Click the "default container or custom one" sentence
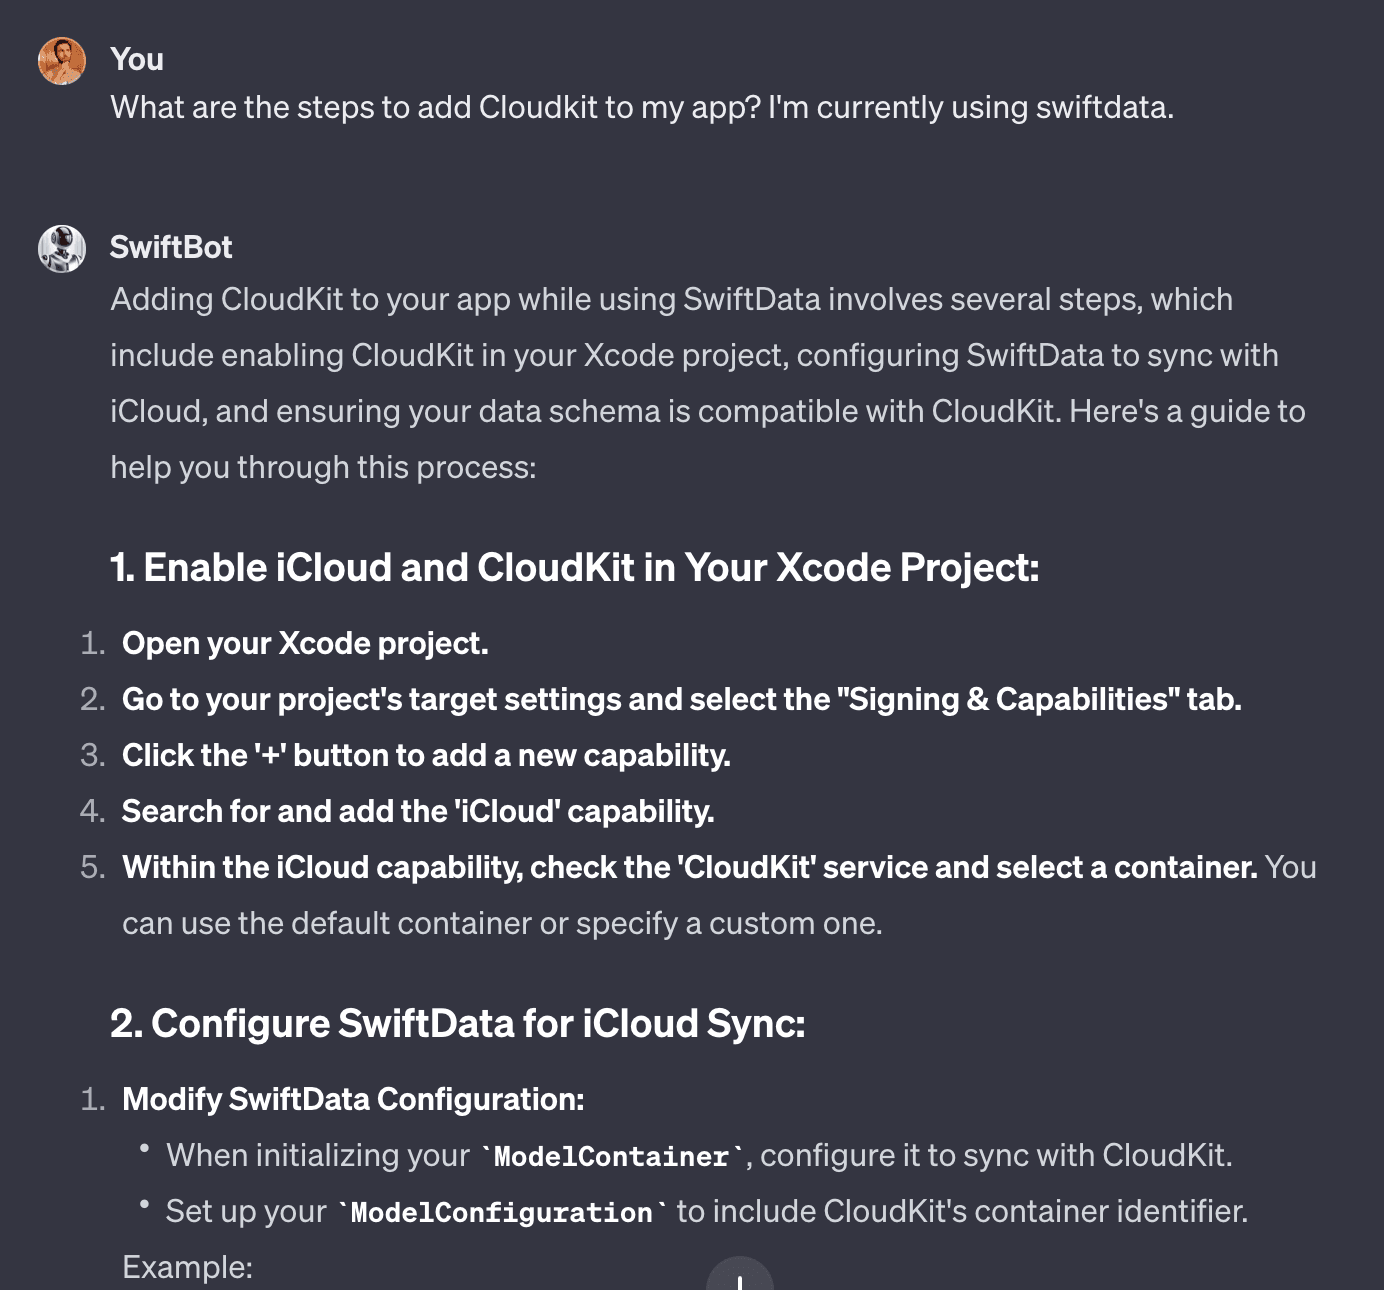The width and height of the screenshot is (1384, 1290). point(502,923)
